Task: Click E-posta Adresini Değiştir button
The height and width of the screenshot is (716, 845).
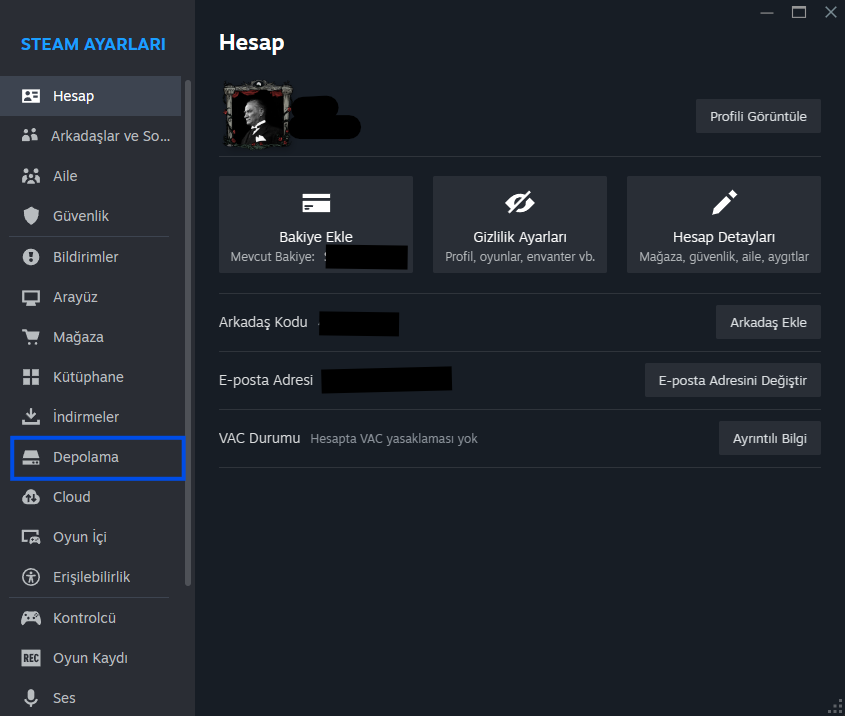Action: (x=732, y=380)
